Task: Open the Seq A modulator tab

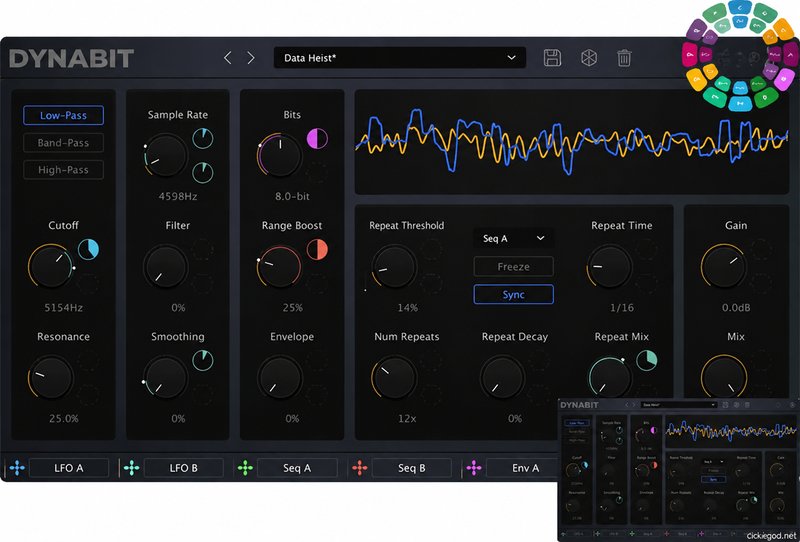Action: click(297, 468)
